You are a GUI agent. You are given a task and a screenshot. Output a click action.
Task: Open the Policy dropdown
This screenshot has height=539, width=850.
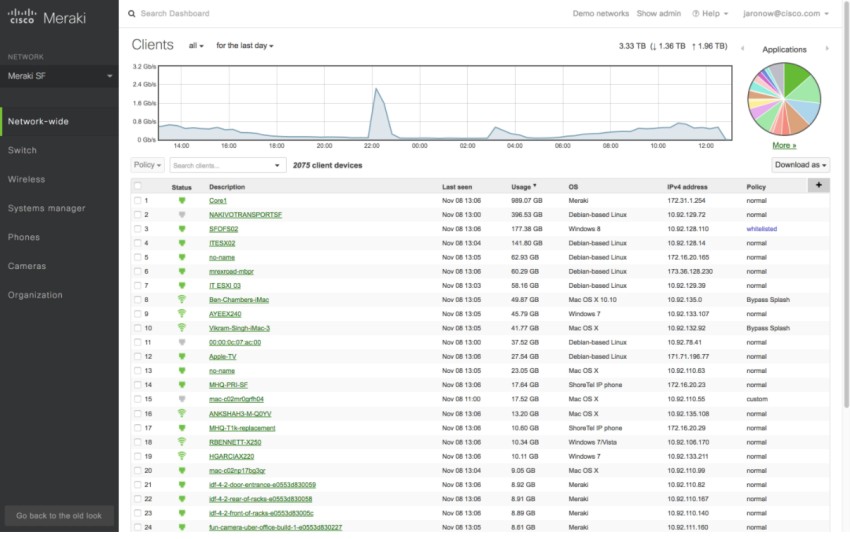(147, 165)
